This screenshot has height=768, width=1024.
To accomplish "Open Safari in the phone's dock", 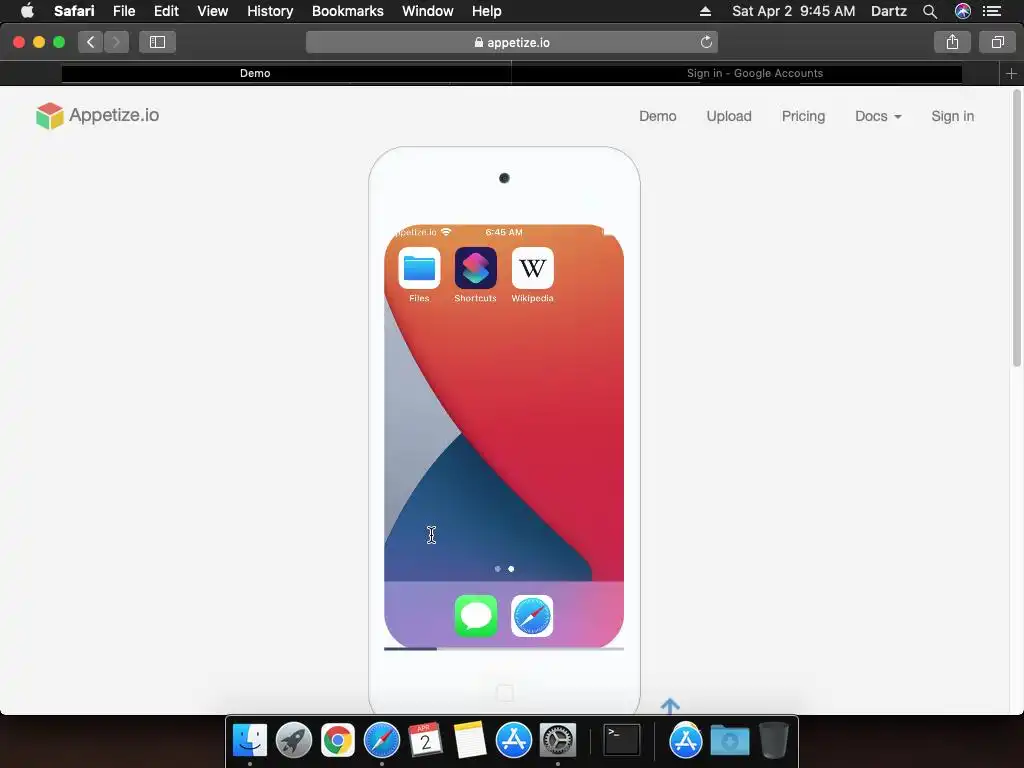I will tap(532, 615).
